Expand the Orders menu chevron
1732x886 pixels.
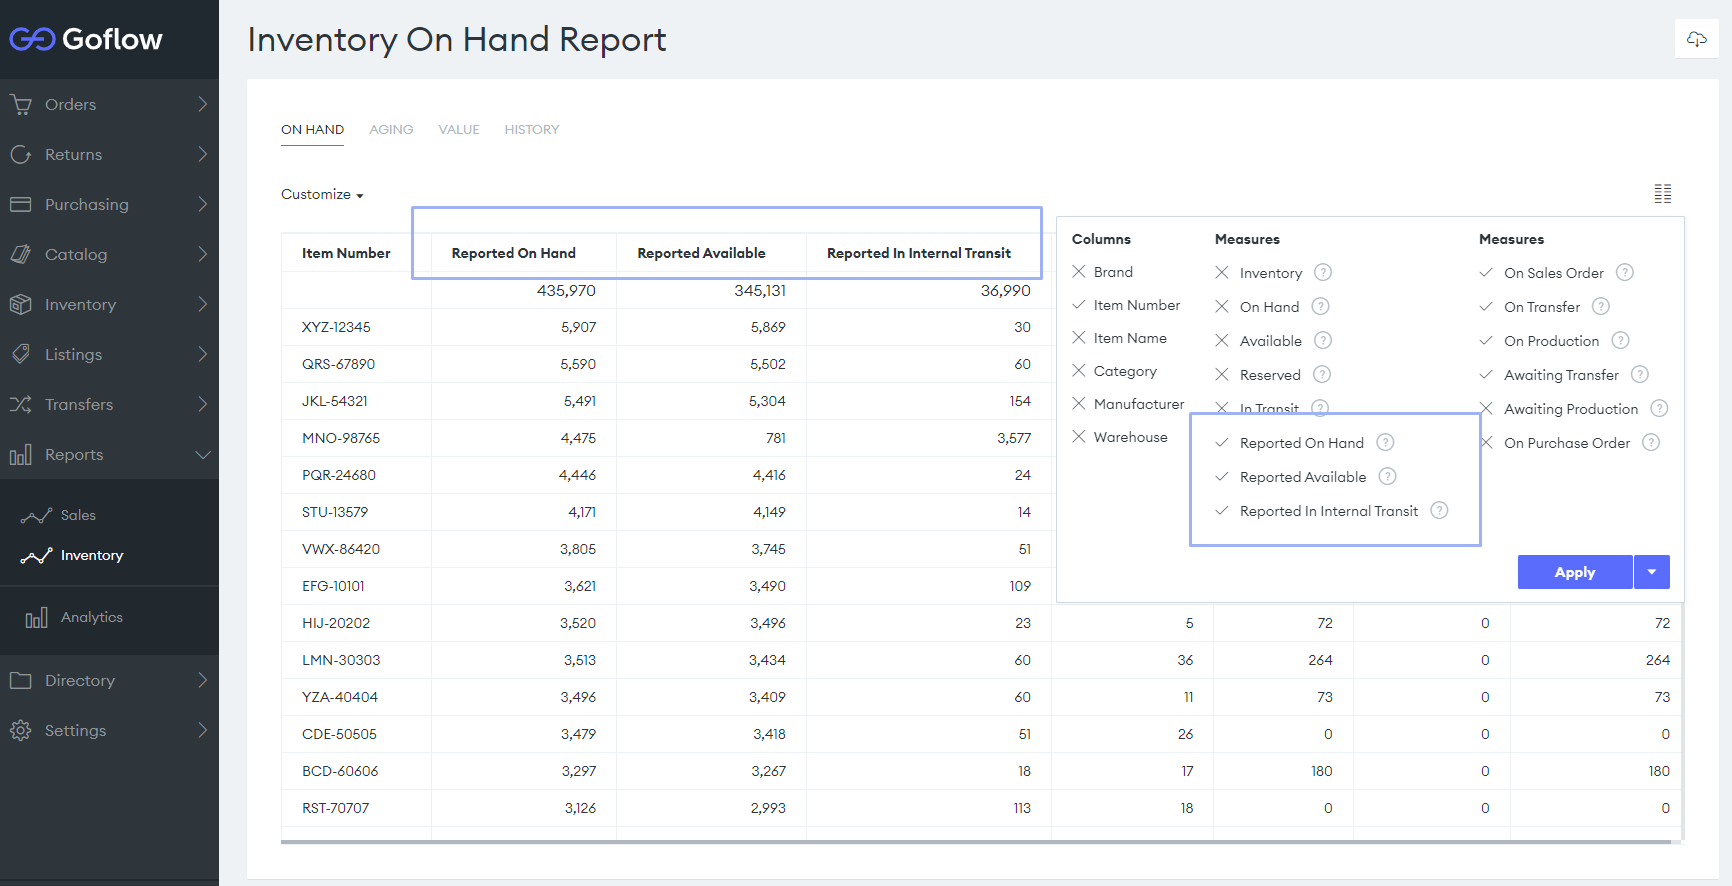(202, 104)
